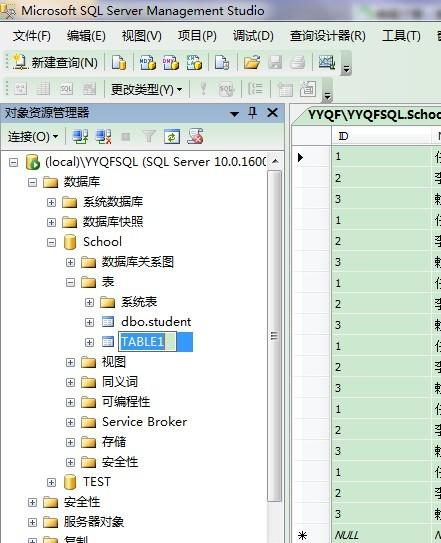Click the ID column header

click(381, 136)
